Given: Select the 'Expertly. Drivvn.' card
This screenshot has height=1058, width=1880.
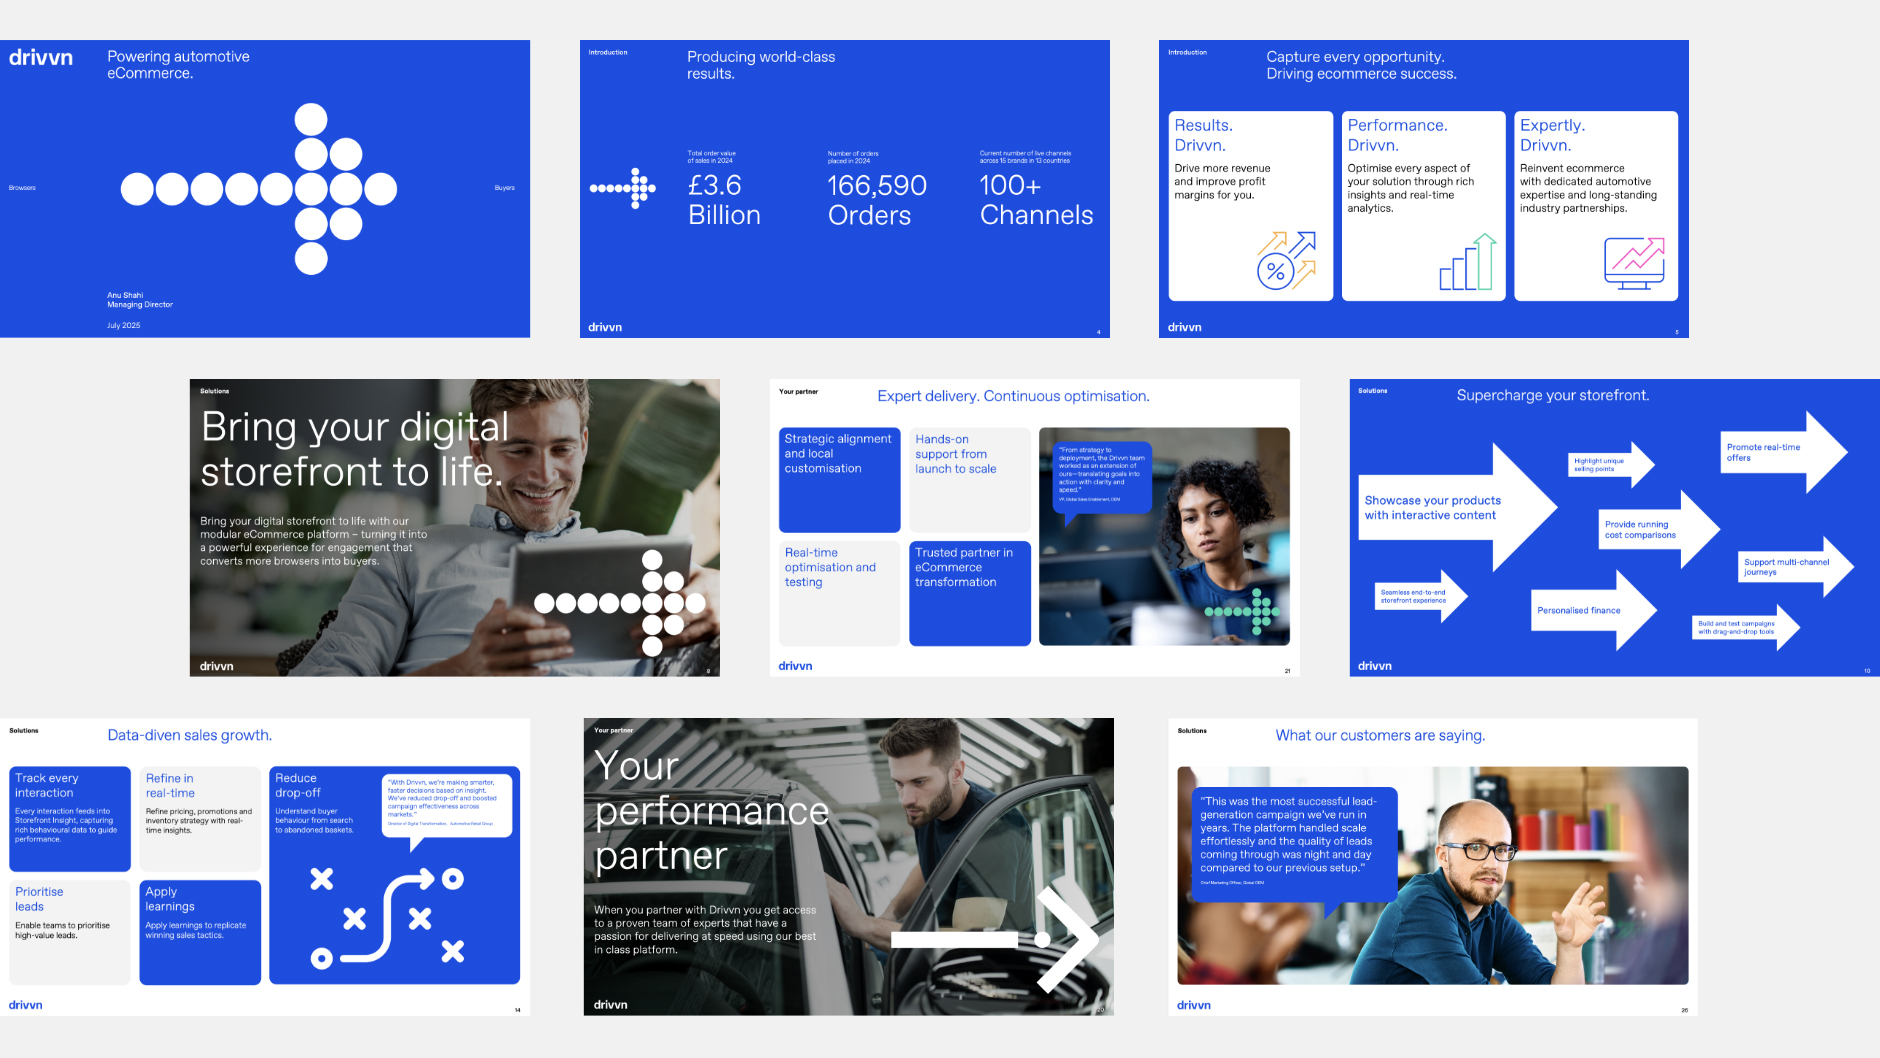Looking at the screenshot, I should click(x=1596, y=206).
